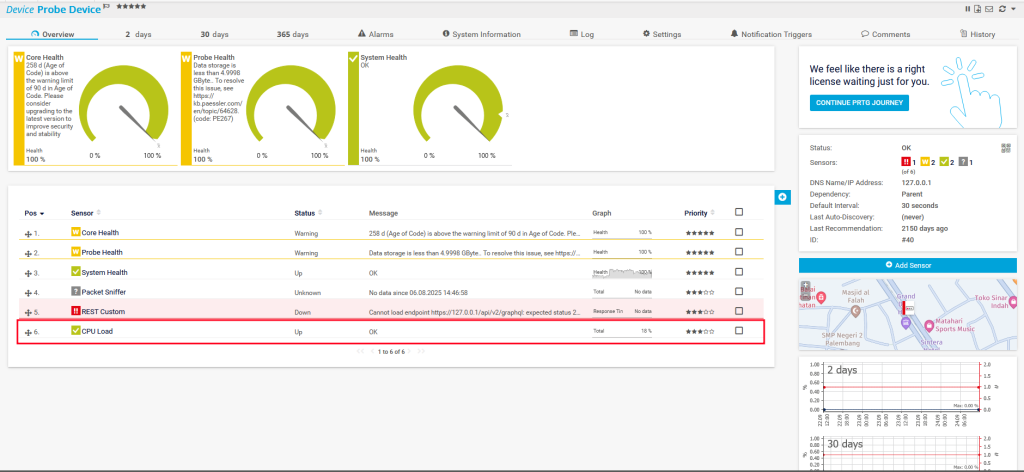Tick the checkbox for CPU Load sensor
The image size is (1024, 472).
coord(739,331)
